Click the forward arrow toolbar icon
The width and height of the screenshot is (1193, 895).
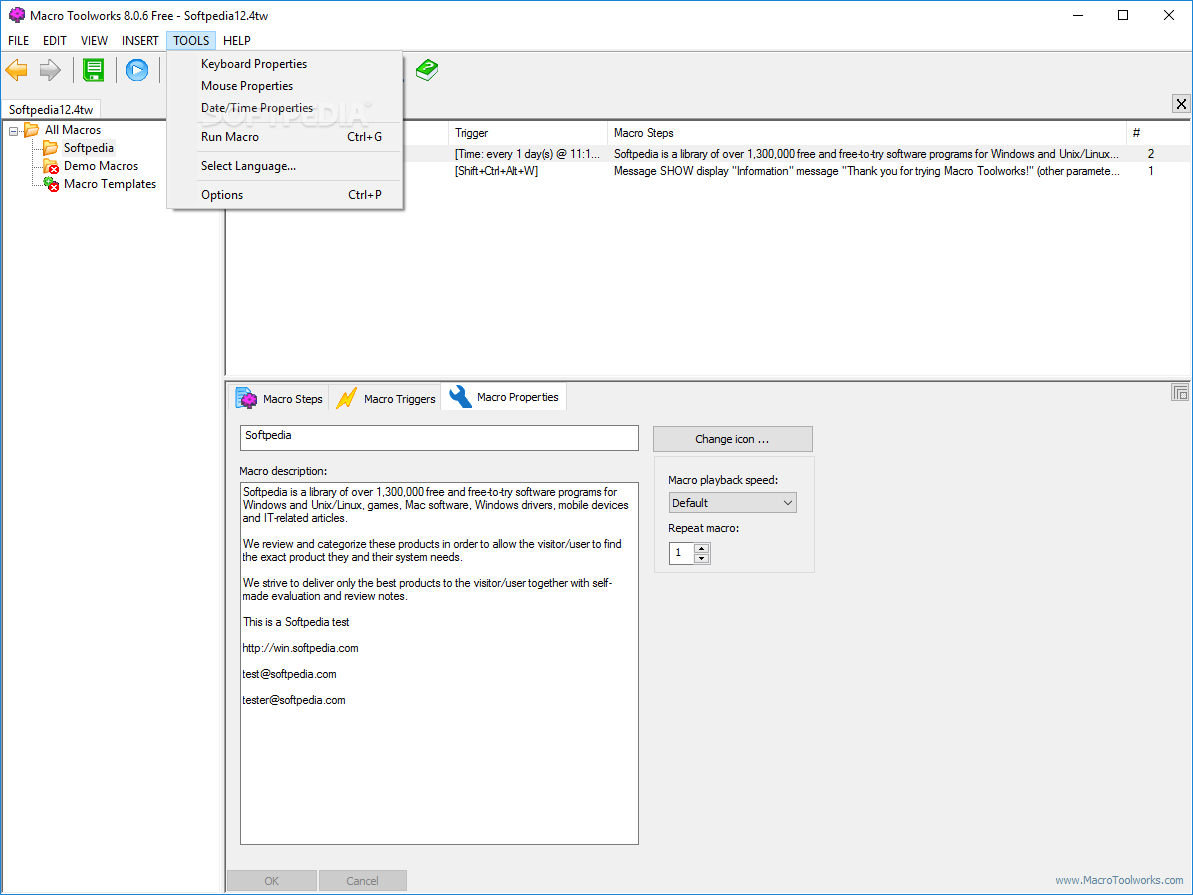pyautogui.click(x=50, y=70)
